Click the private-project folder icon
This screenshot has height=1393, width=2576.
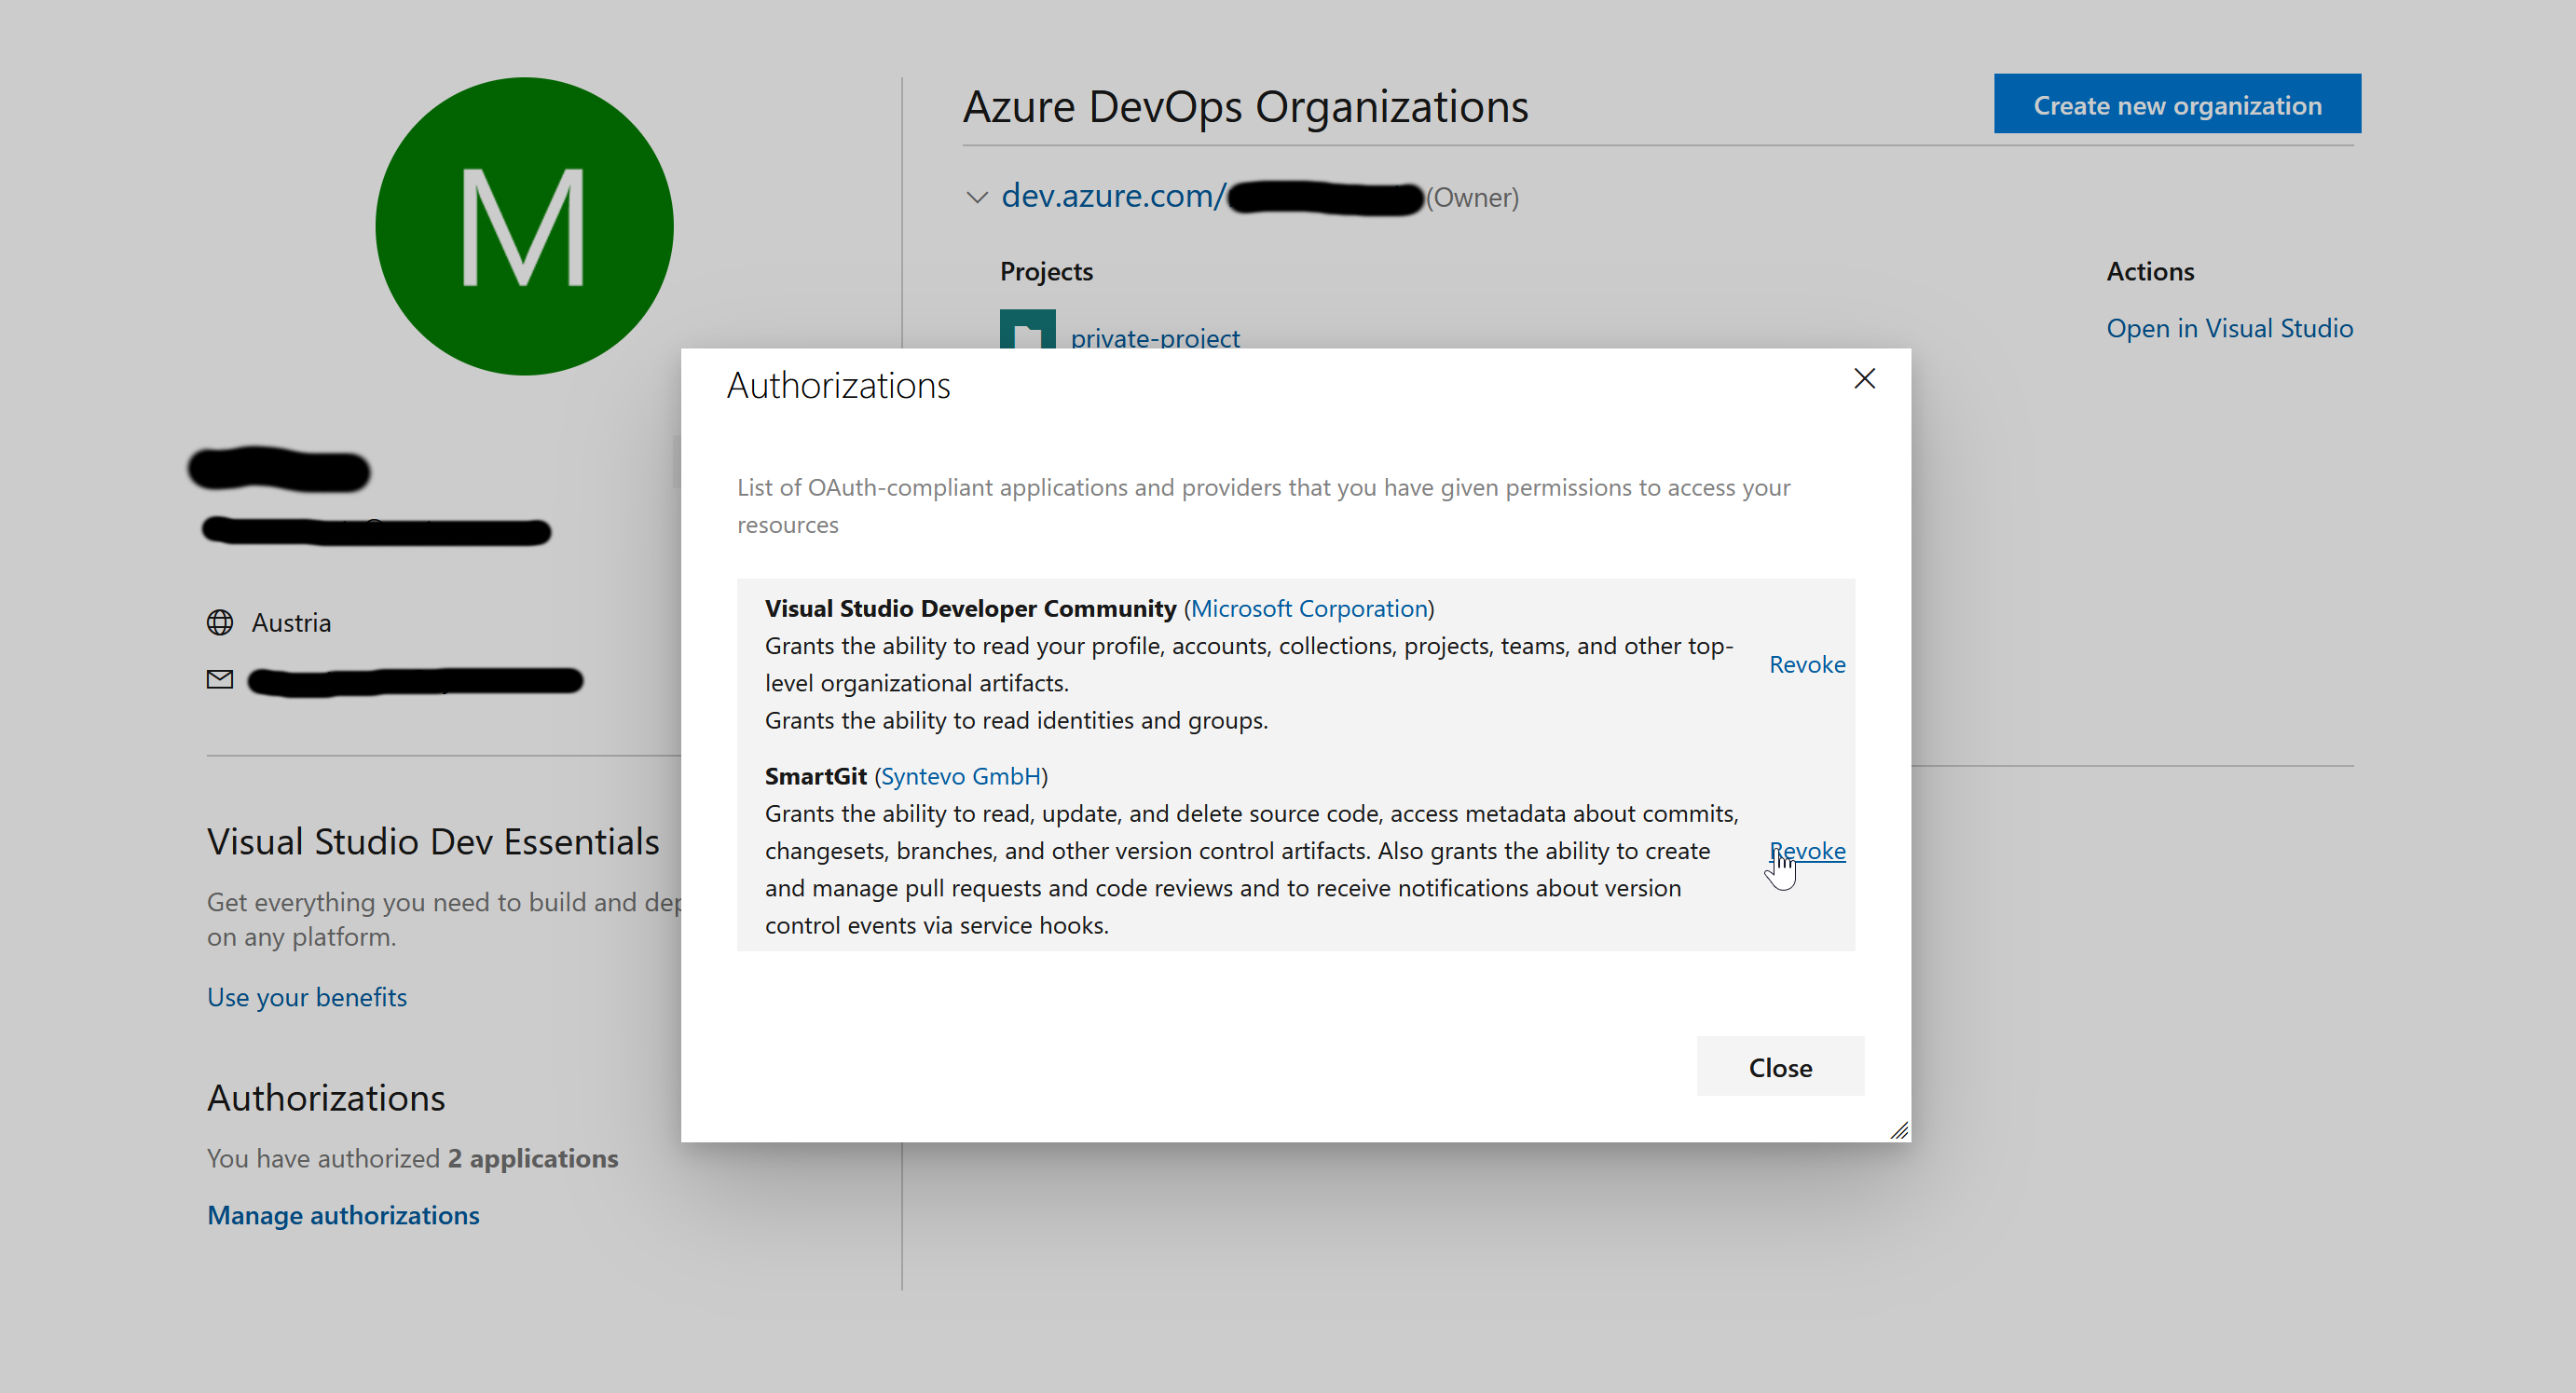point(1028,330)
